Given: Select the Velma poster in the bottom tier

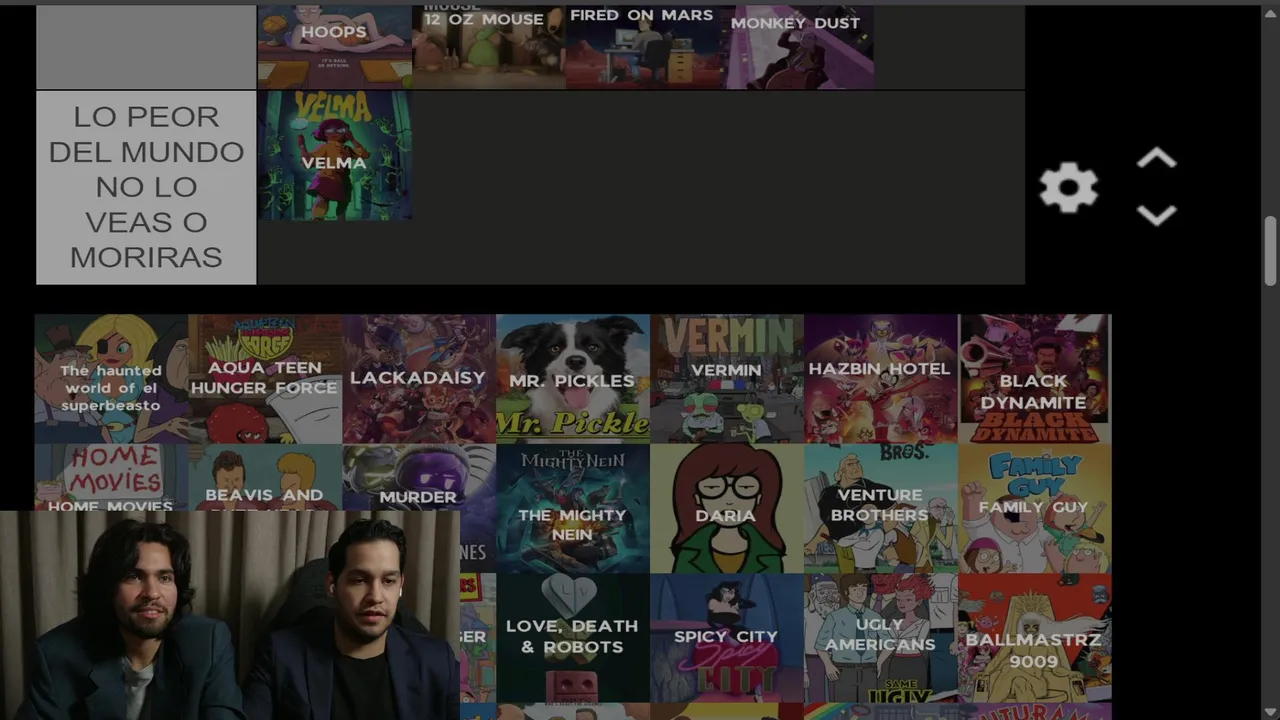Looking at the screenshot, I should pyautogui.click(x=334, y=155).
